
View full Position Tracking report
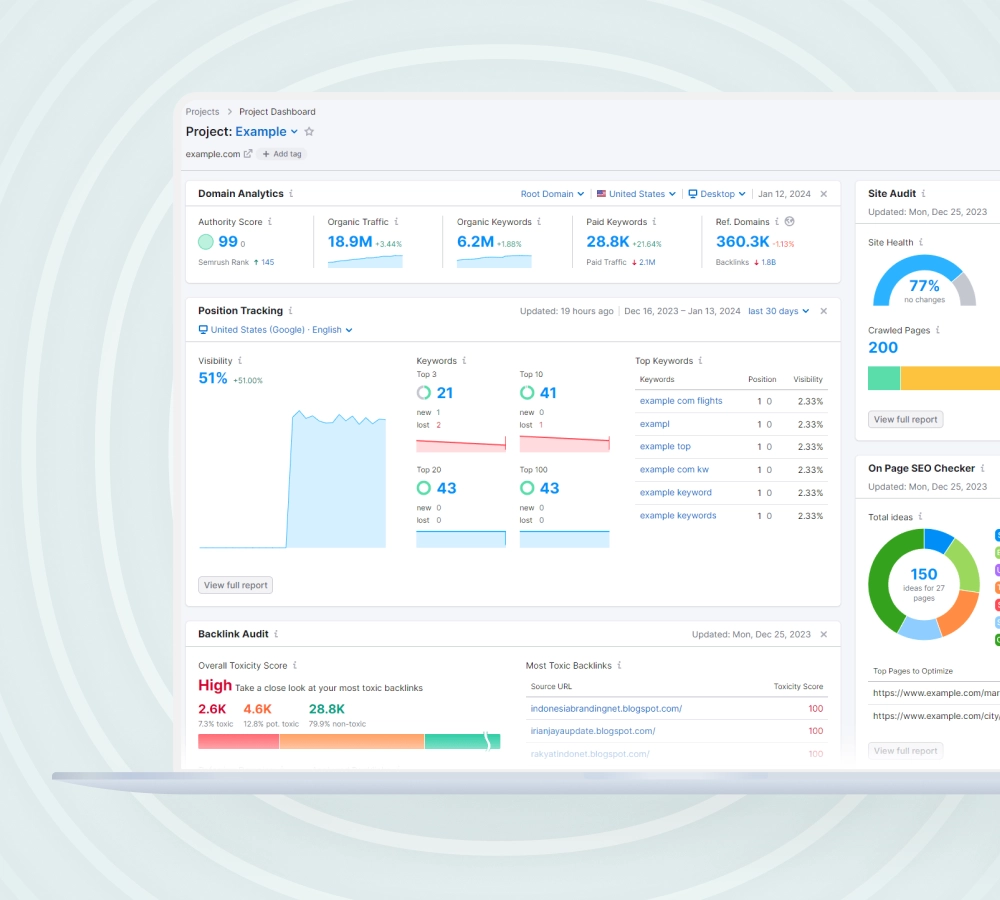[x=235, y=585]
